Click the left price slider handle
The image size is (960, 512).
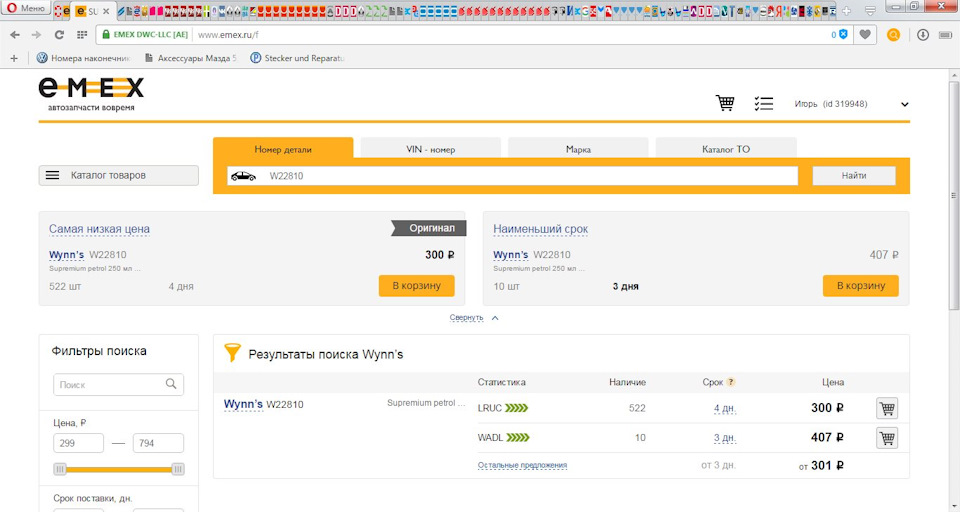pos(59,469)
